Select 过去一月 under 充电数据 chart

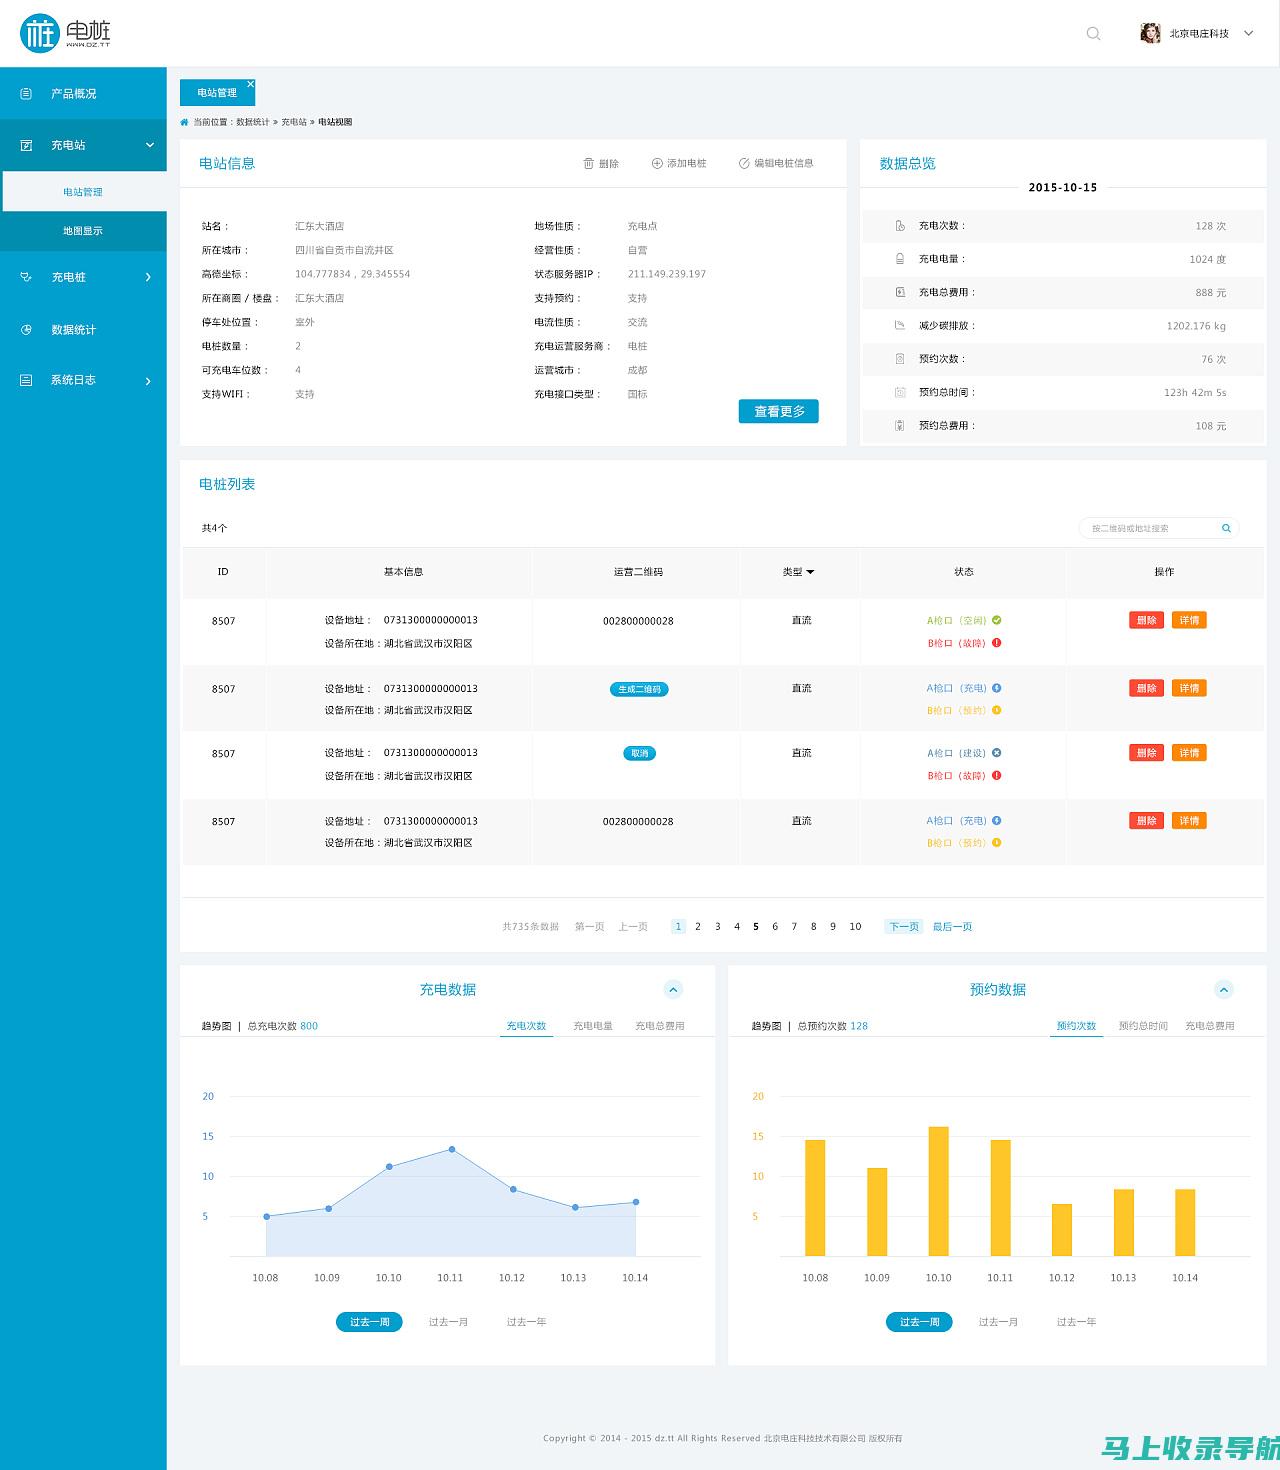[x=448, y=1322]
